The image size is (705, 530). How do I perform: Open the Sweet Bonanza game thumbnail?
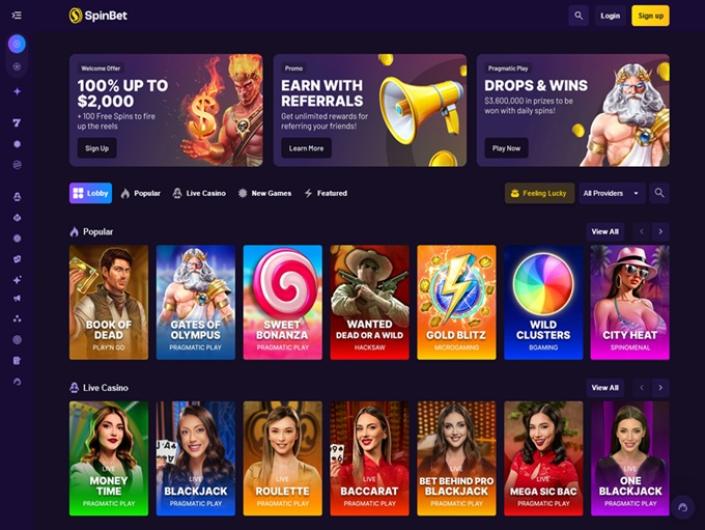point(282,302)
